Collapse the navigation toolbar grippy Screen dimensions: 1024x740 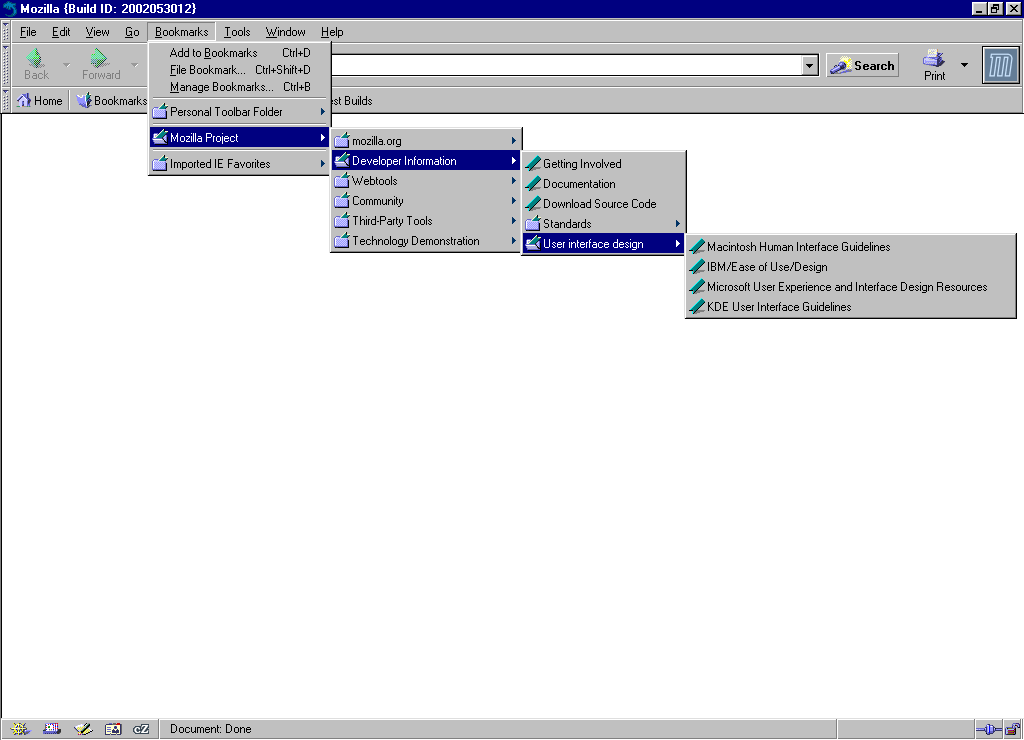click(6, 65)
